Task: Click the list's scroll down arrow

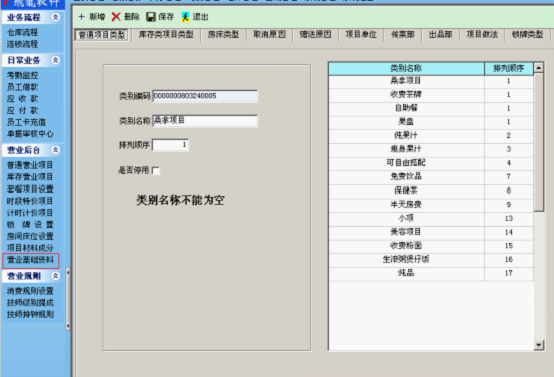Action: pos(538,345)
